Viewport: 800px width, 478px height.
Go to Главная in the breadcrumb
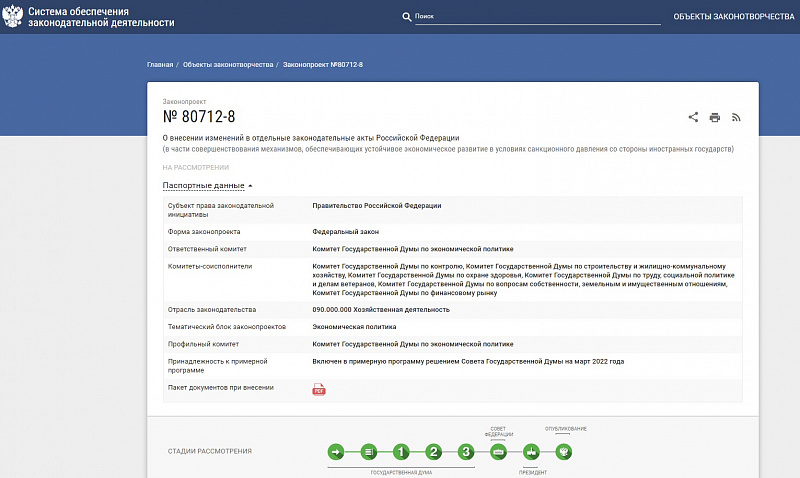[x=160, y=64]
